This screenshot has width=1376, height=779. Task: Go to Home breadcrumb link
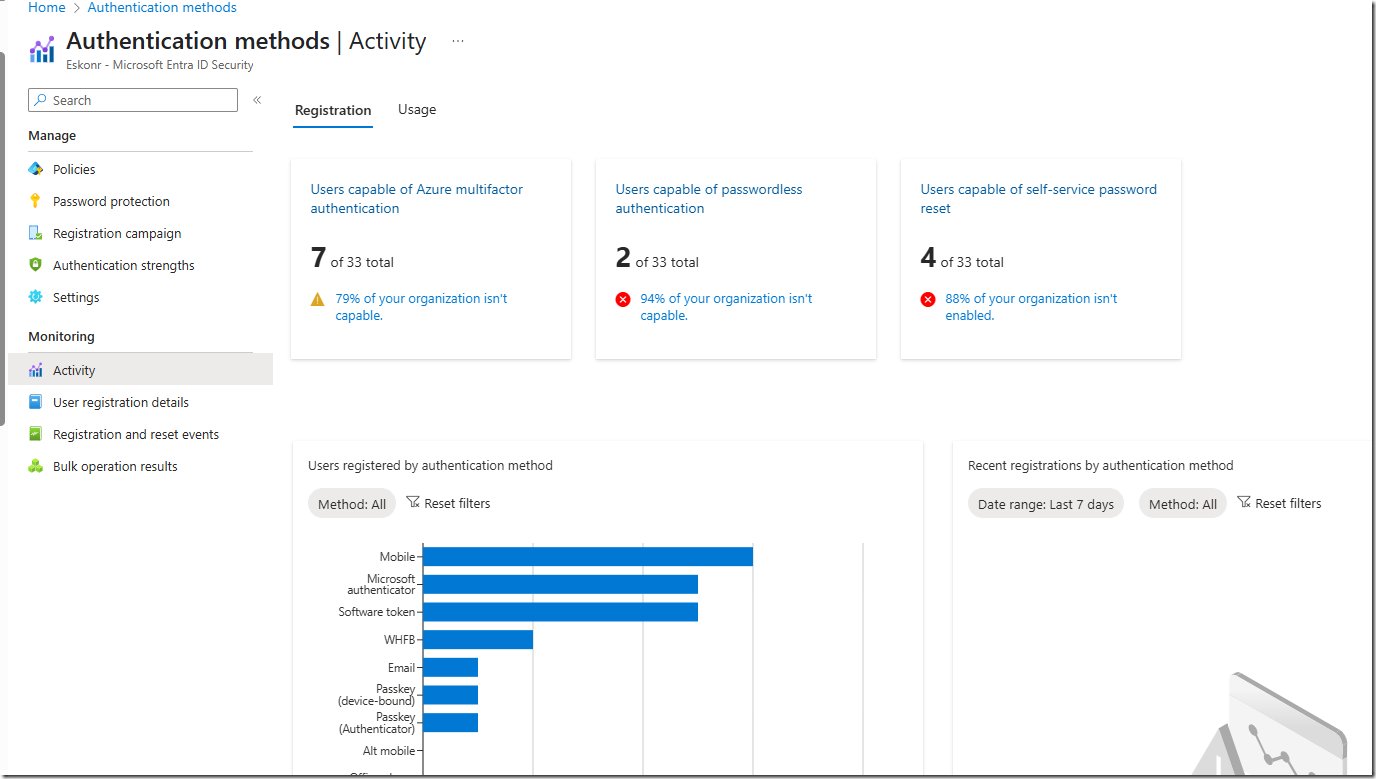(46, 8)
